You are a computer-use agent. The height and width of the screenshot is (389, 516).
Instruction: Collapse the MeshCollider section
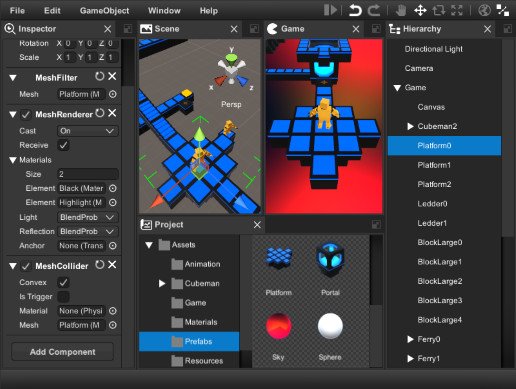pyautogui.click(x=13, y=266)
